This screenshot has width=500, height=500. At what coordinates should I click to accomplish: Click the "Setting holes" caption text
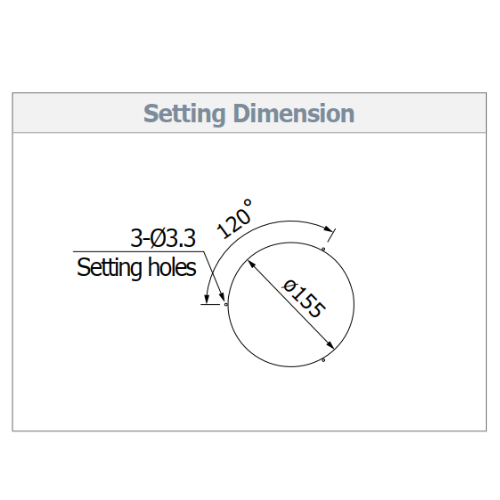point(136,268)
